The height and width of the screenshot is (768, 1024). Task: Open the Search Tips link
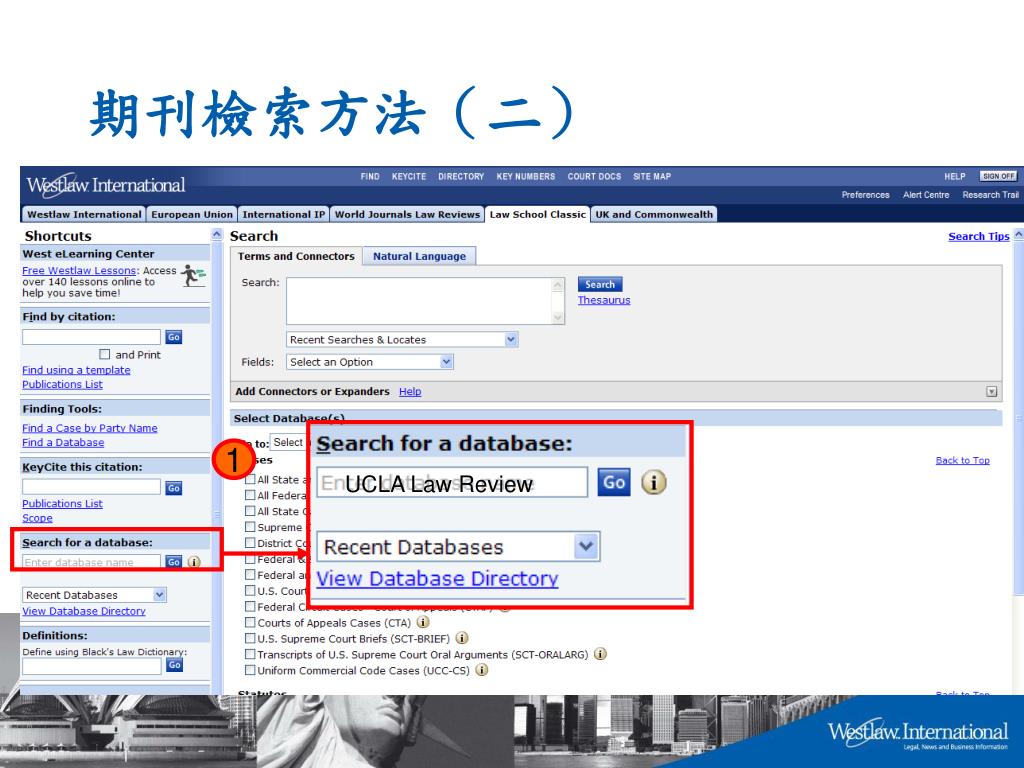(x=978, y=236)
